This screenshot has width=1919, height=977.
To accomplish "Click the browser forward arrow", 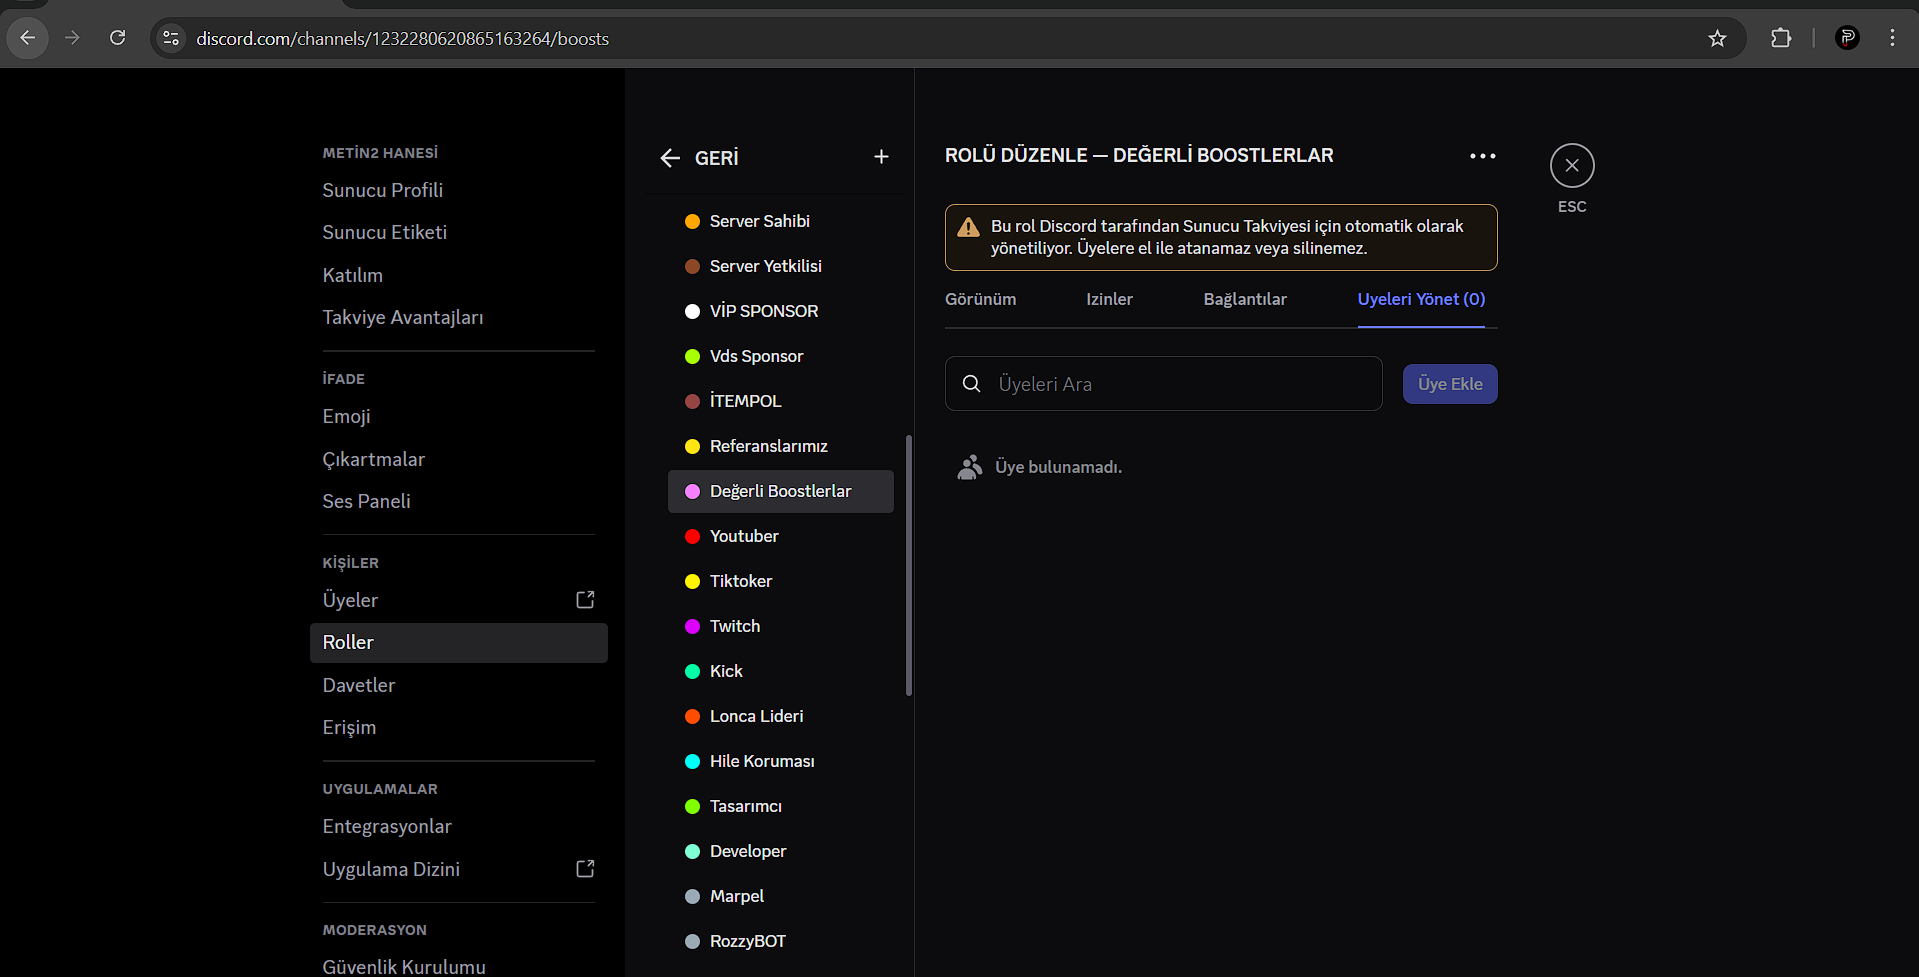I will 72,38.
